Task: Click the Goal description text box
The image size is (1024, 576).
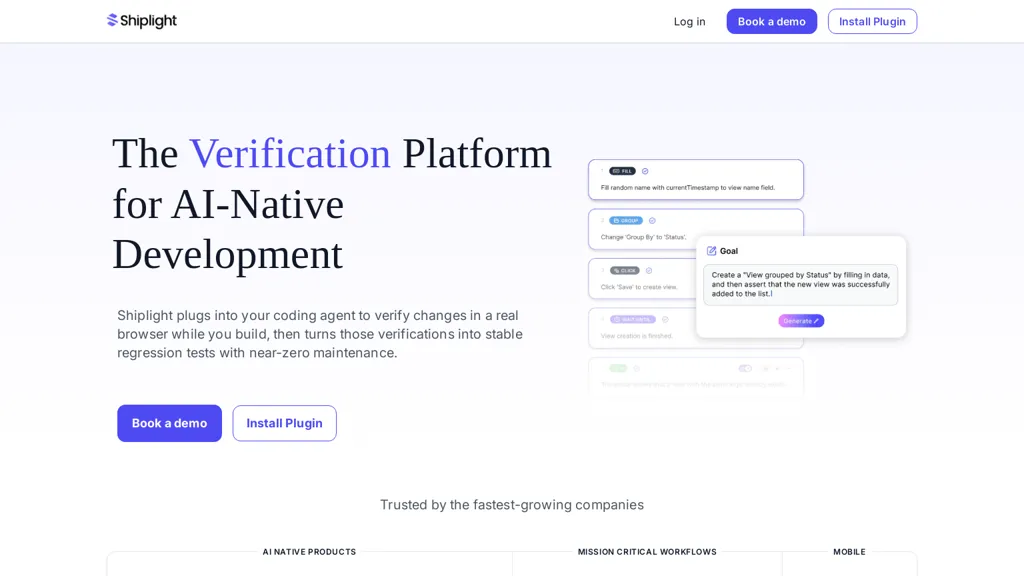Action: 800,285
